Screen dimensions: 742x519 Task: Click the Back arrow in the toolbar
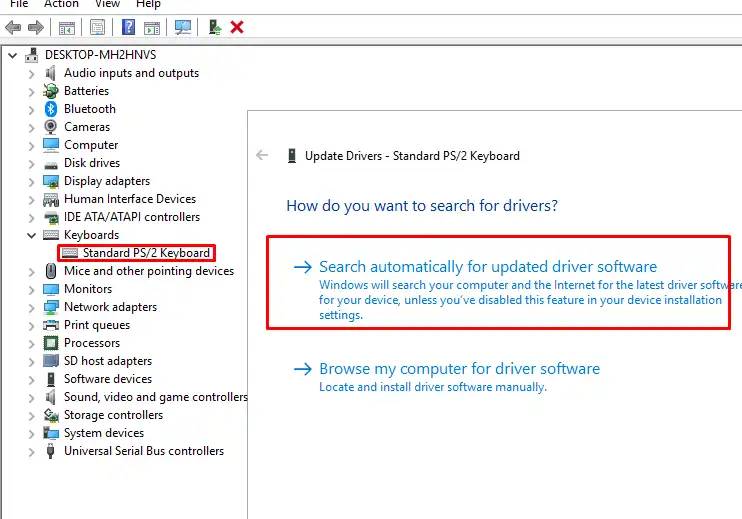pos(13,27)
